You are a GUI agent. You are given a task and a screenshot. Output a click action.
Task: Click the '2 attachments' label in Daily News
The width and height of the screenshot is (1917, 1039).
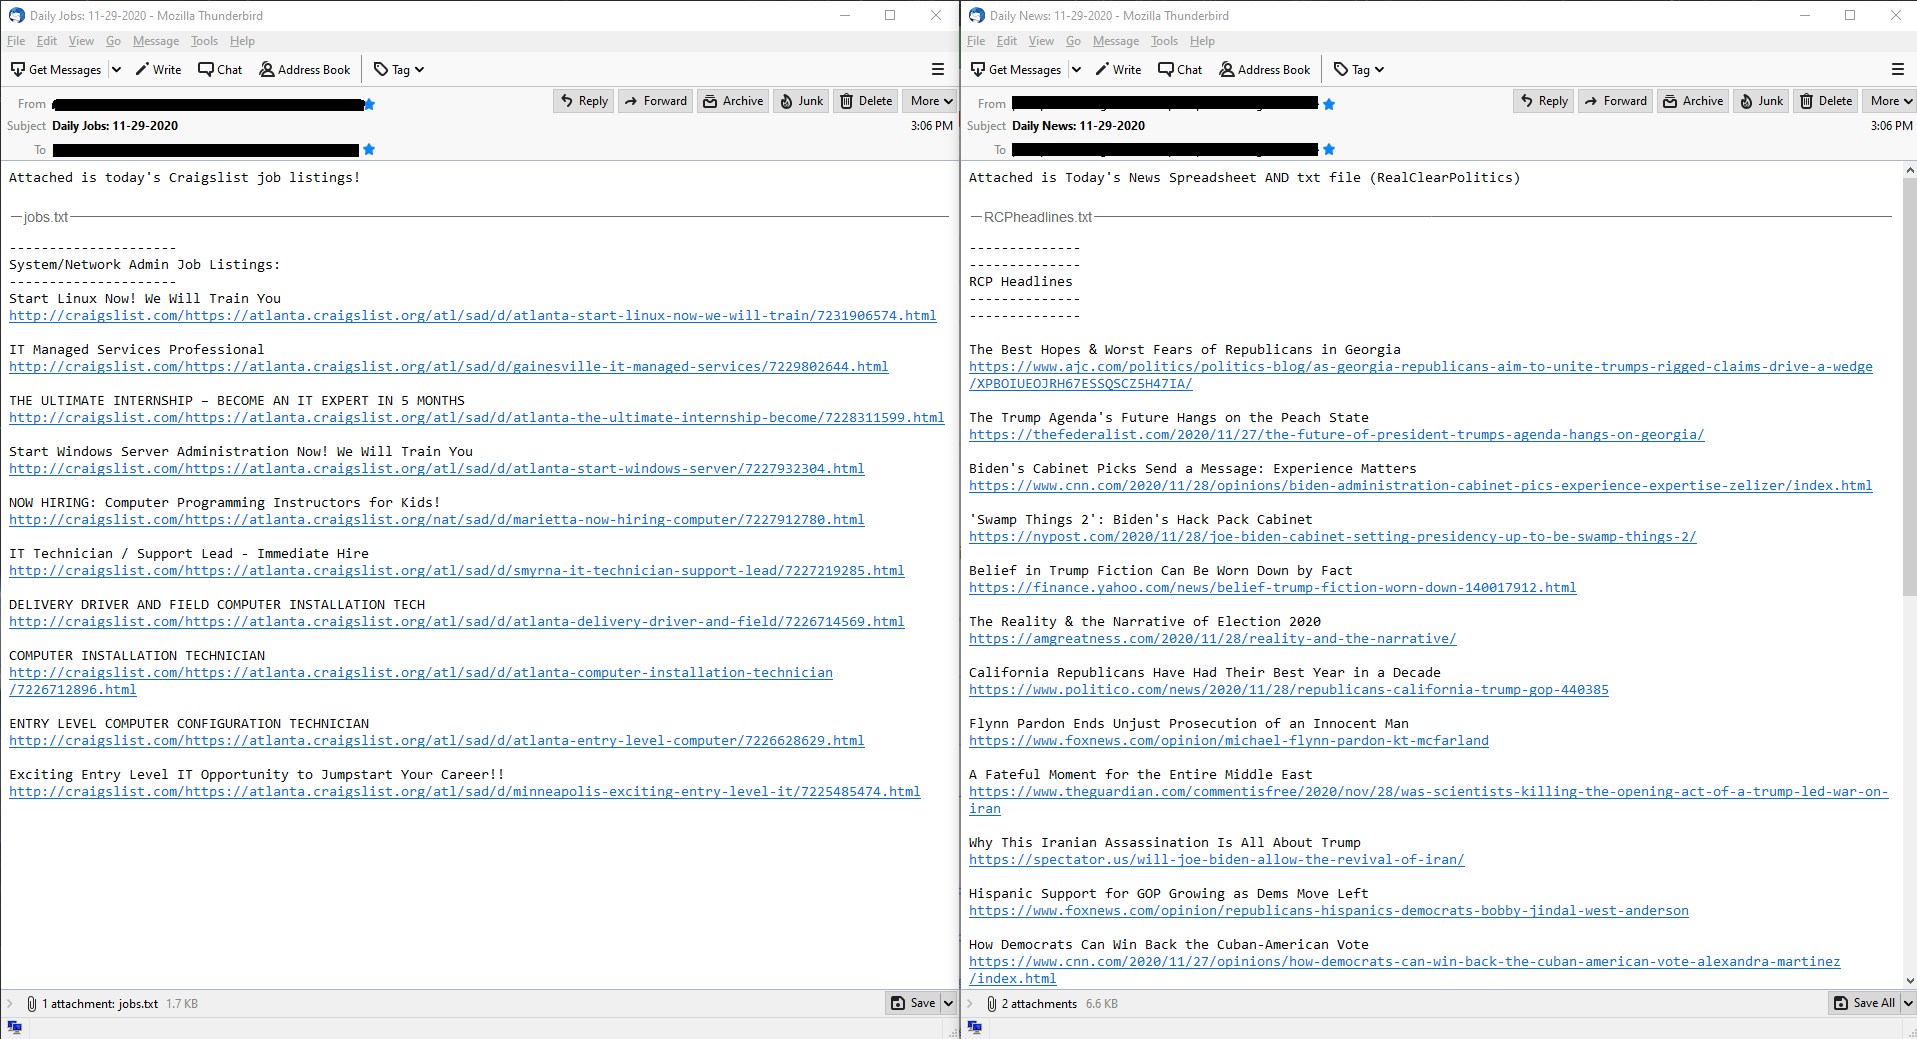(1039, 1004)
